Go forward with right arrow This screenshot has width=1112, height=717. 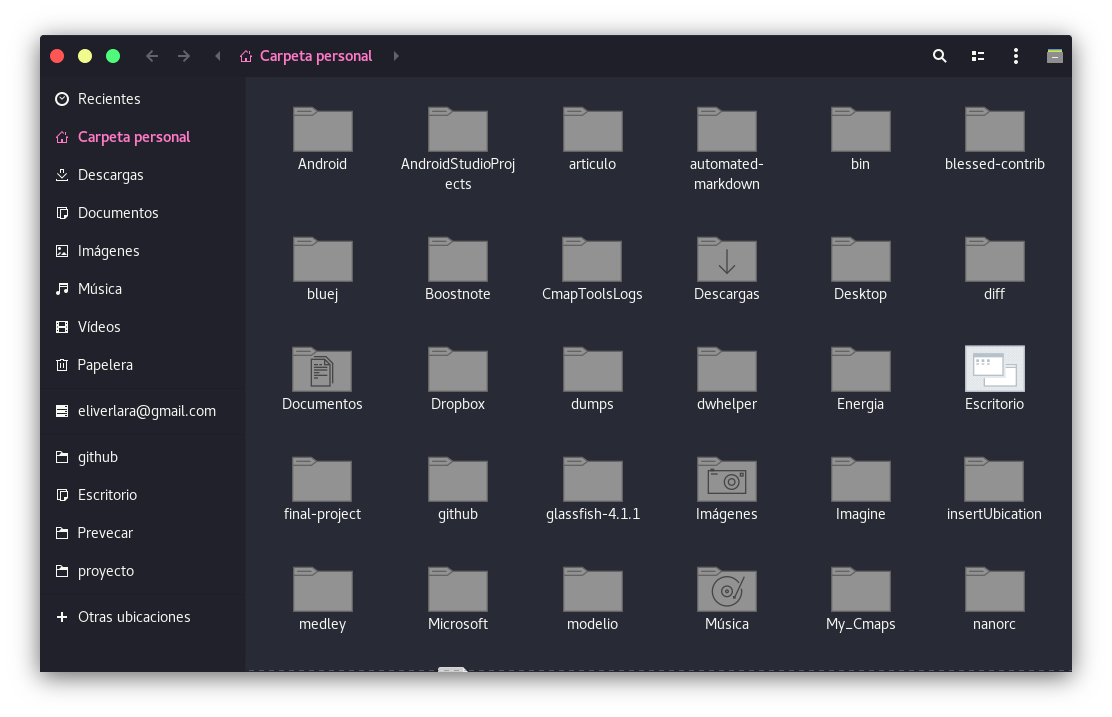[x=184, y=56]
